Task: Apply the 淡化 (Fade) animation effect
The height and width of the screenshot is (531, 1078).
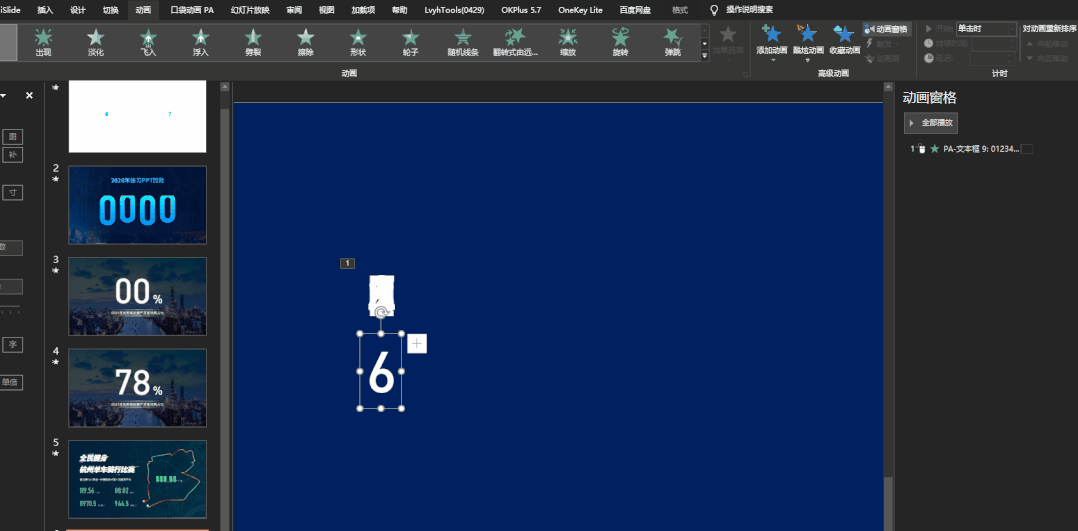Action: click(95, 41)
